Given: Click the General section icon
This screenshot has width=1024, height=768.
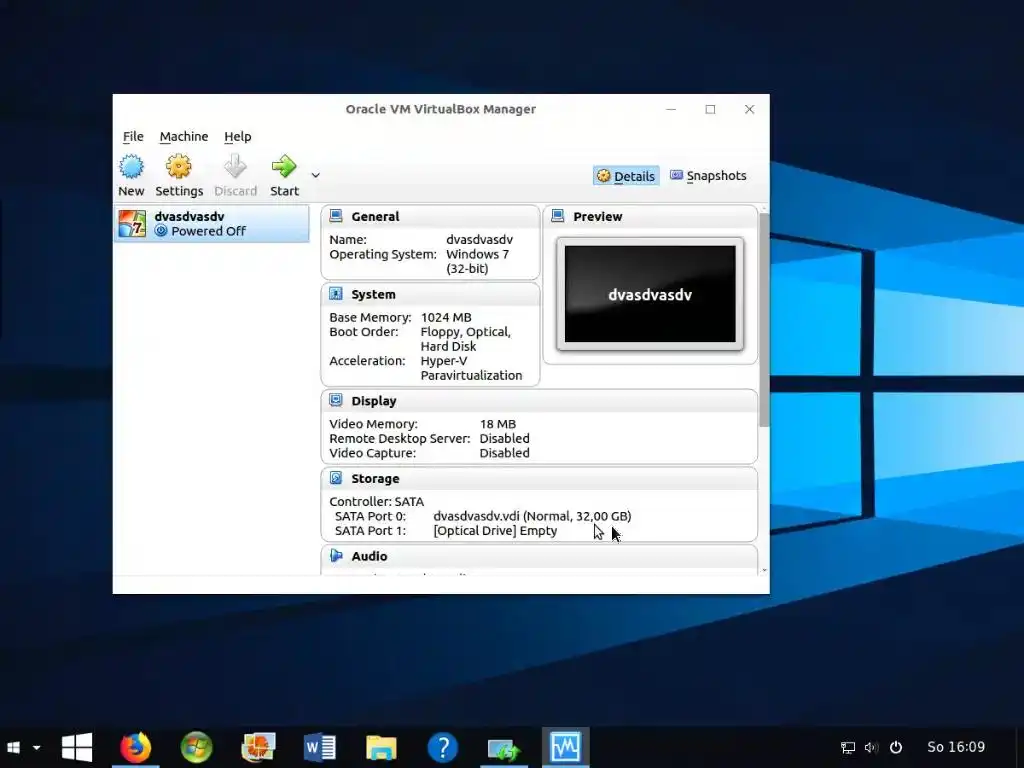Looking at the screenshot, I should click(x=336, y=216).
